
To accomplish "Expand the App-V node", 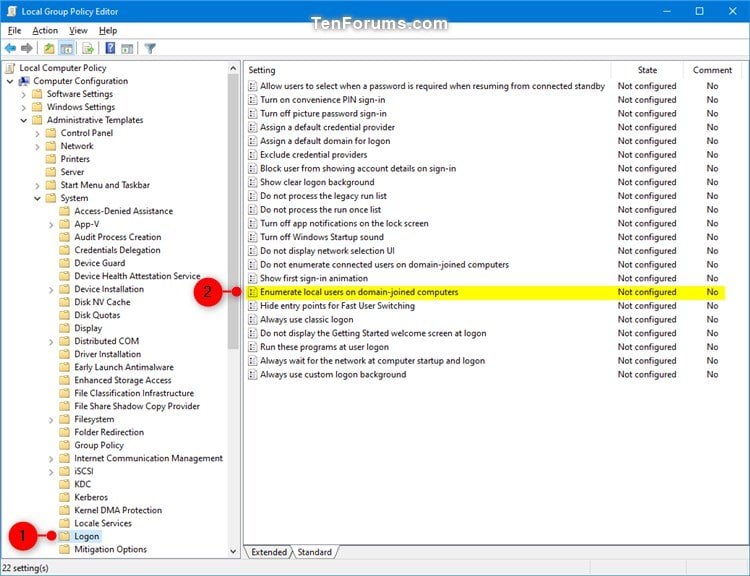I will 51,224.
